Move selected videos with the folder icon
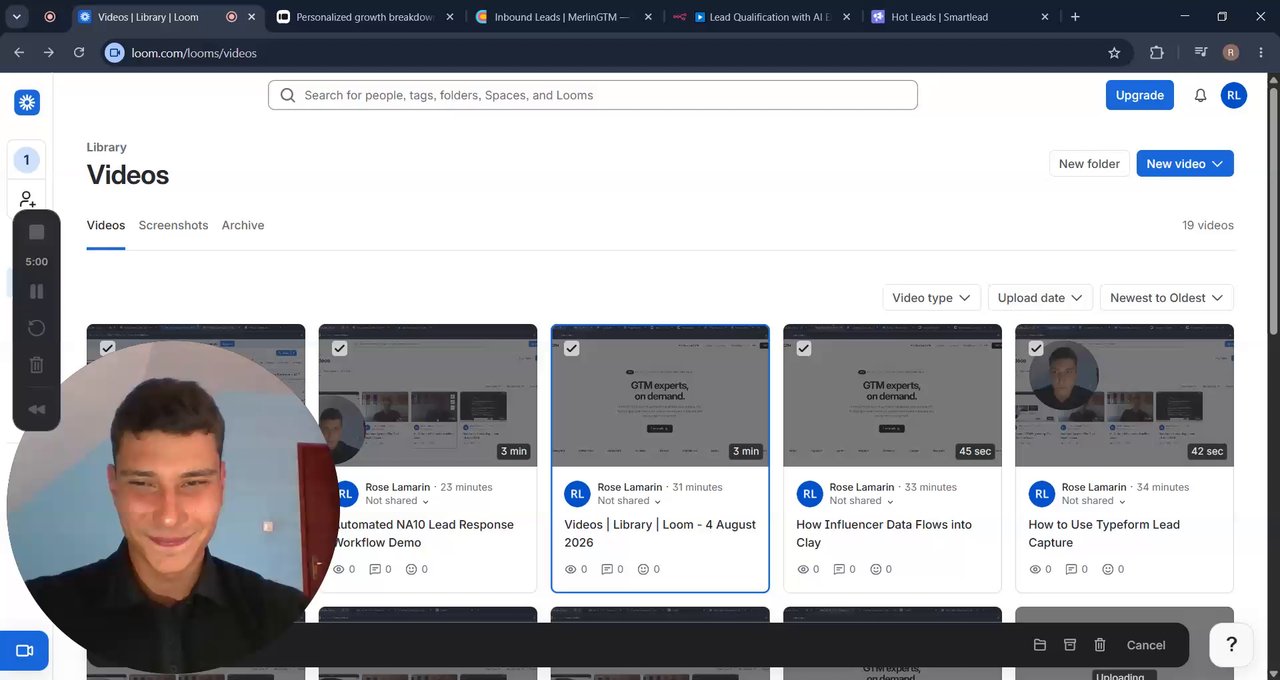 coord(1040,645)
